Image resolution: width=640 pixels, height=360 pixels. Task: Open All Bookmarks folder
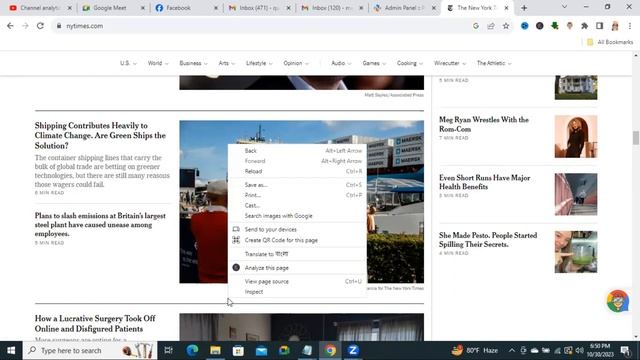(610, 42)
